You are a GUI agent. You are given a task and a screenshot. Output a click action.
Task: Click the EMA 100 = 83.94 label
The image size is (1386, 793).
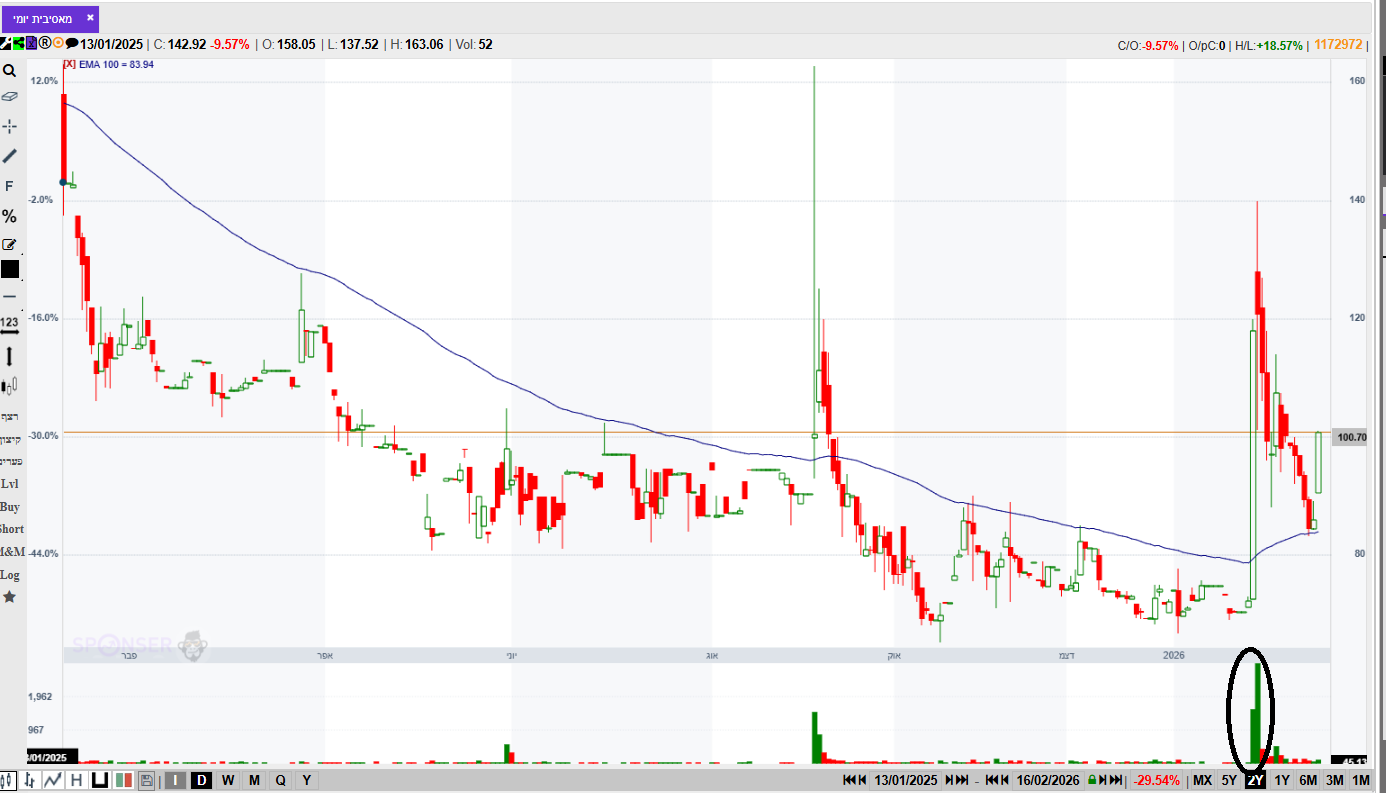tap(116, 64)
